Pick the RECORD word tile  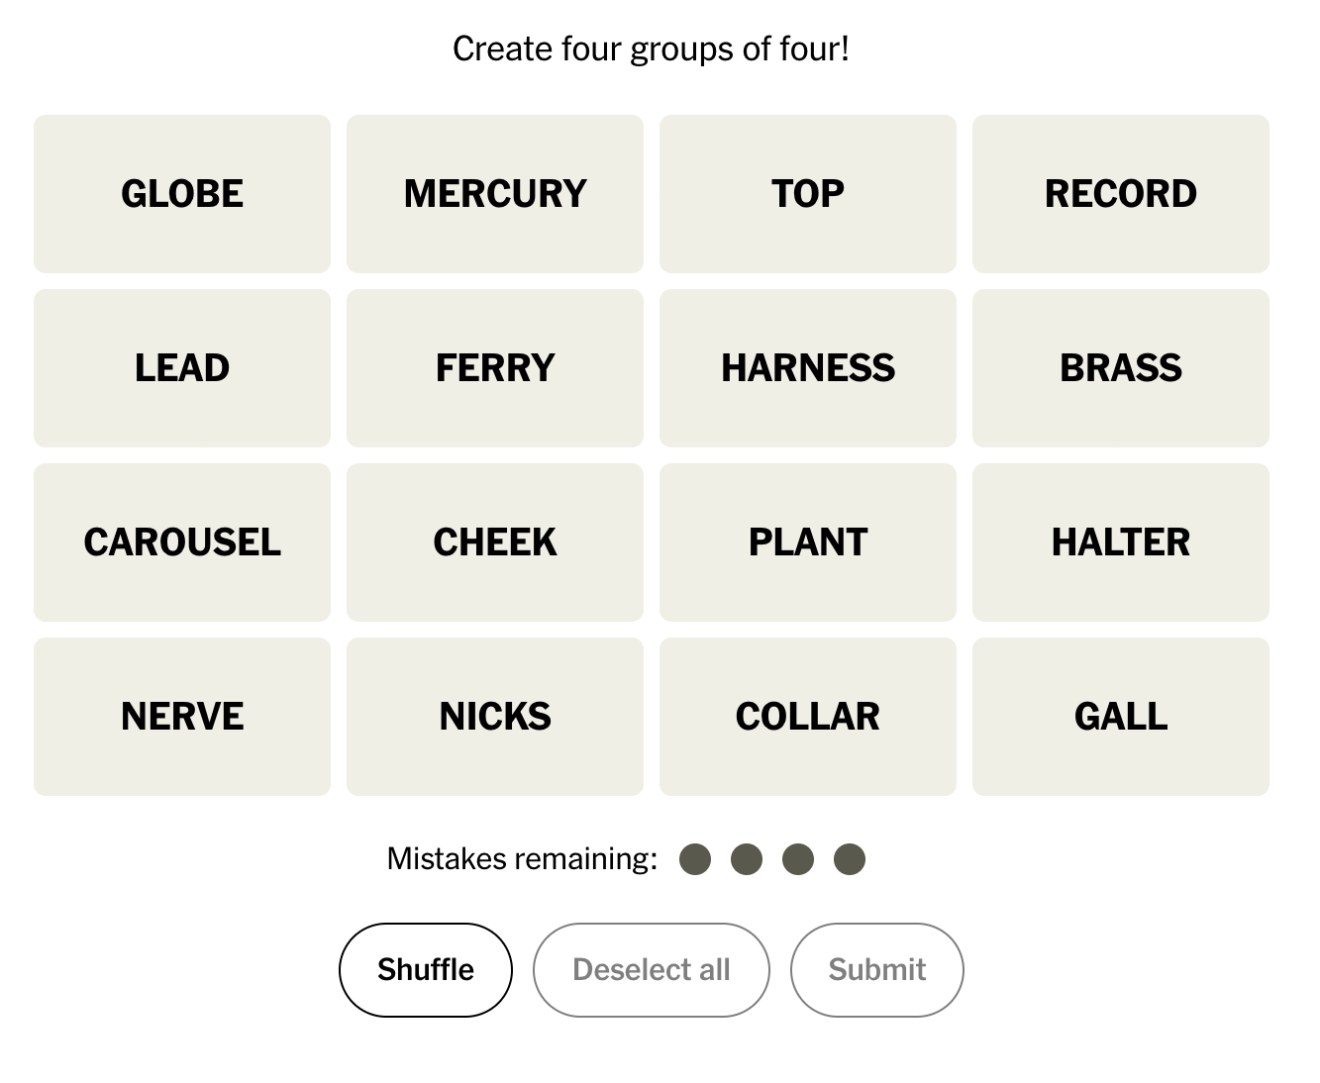tap(1120, 194)
